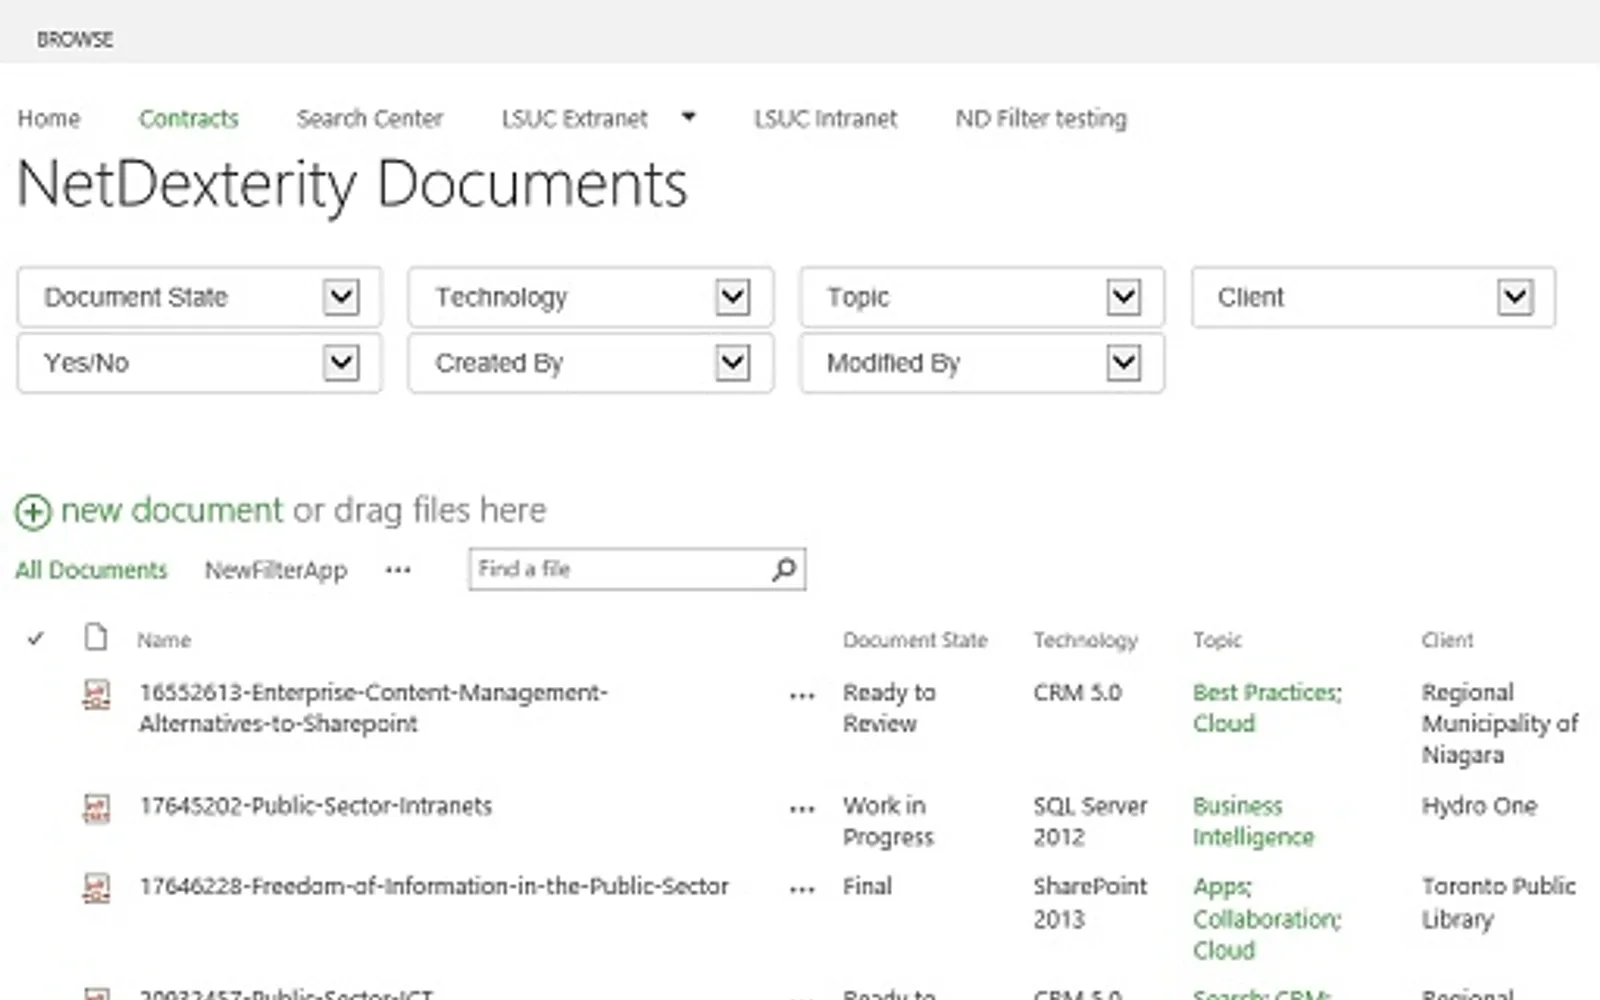The width and height of the screenshot is (1600, 1000).
Task: Select Contracts in the top navigation
Action: point(188,118)
